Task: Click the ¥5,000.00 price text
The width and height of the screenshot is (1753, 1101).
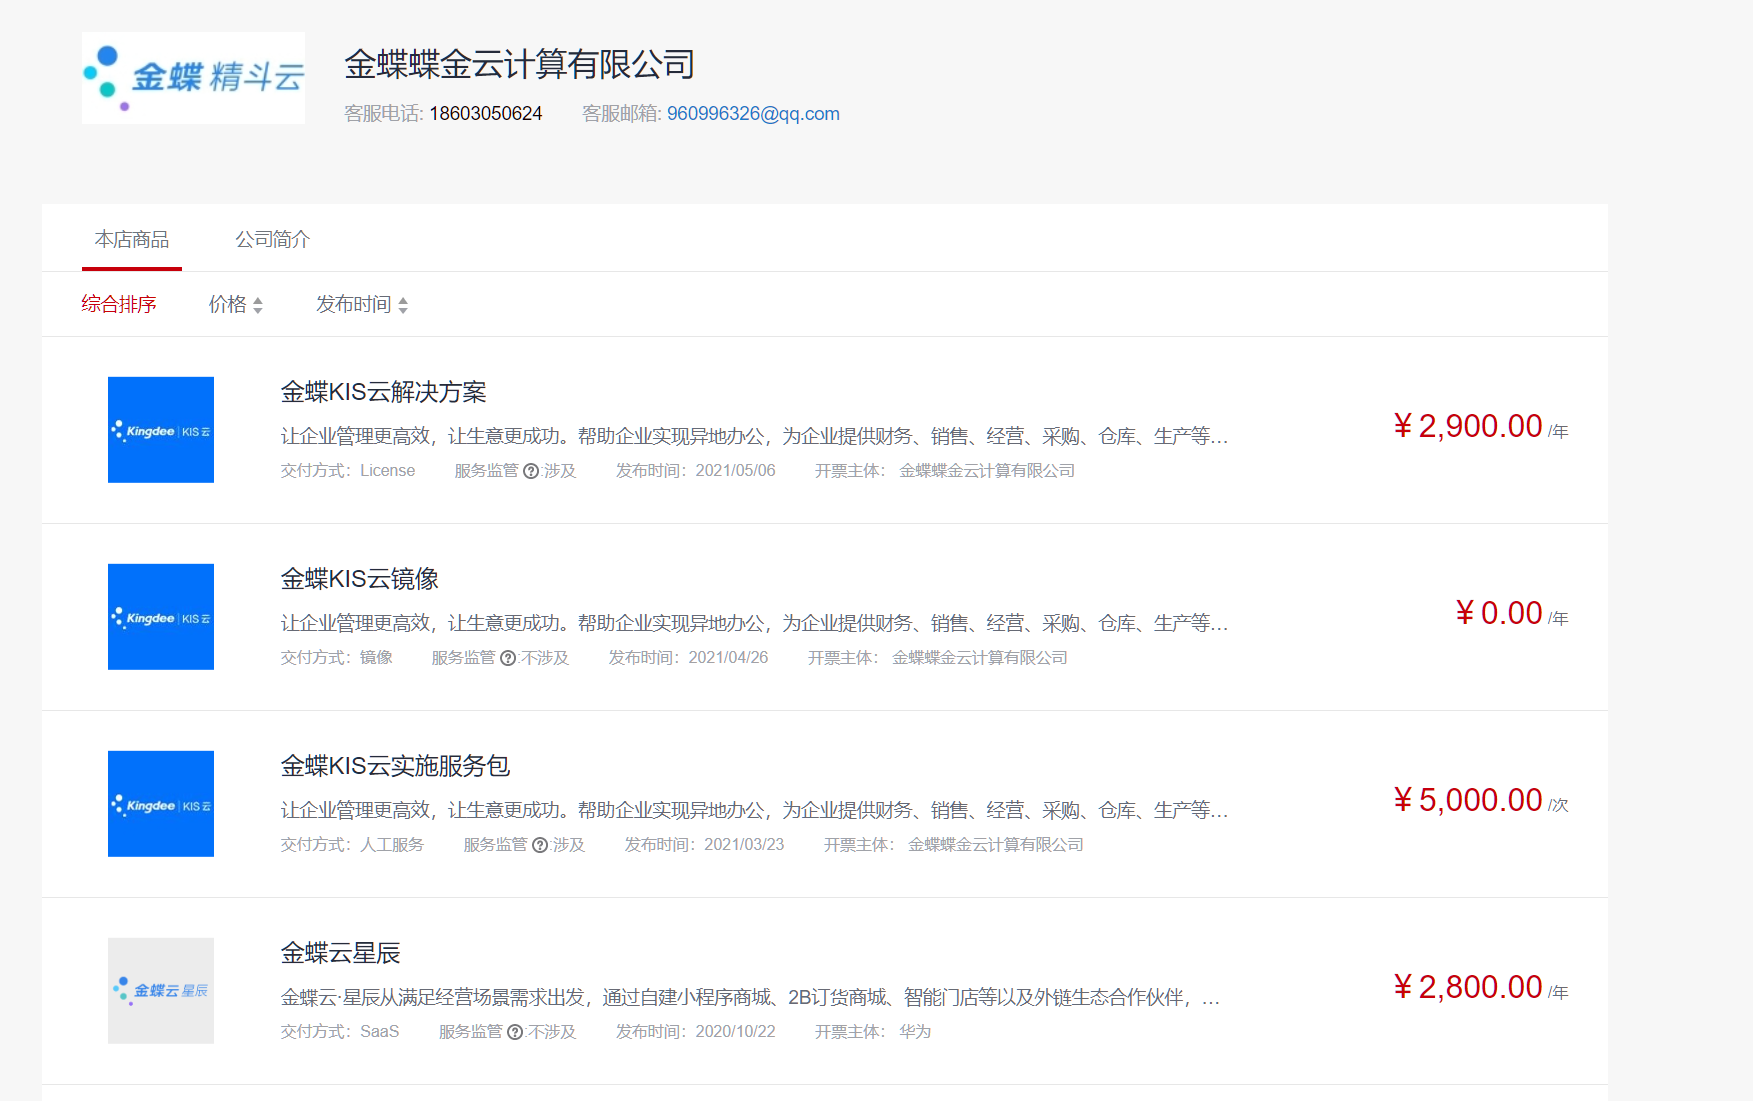Action: tap(1467, 800)
